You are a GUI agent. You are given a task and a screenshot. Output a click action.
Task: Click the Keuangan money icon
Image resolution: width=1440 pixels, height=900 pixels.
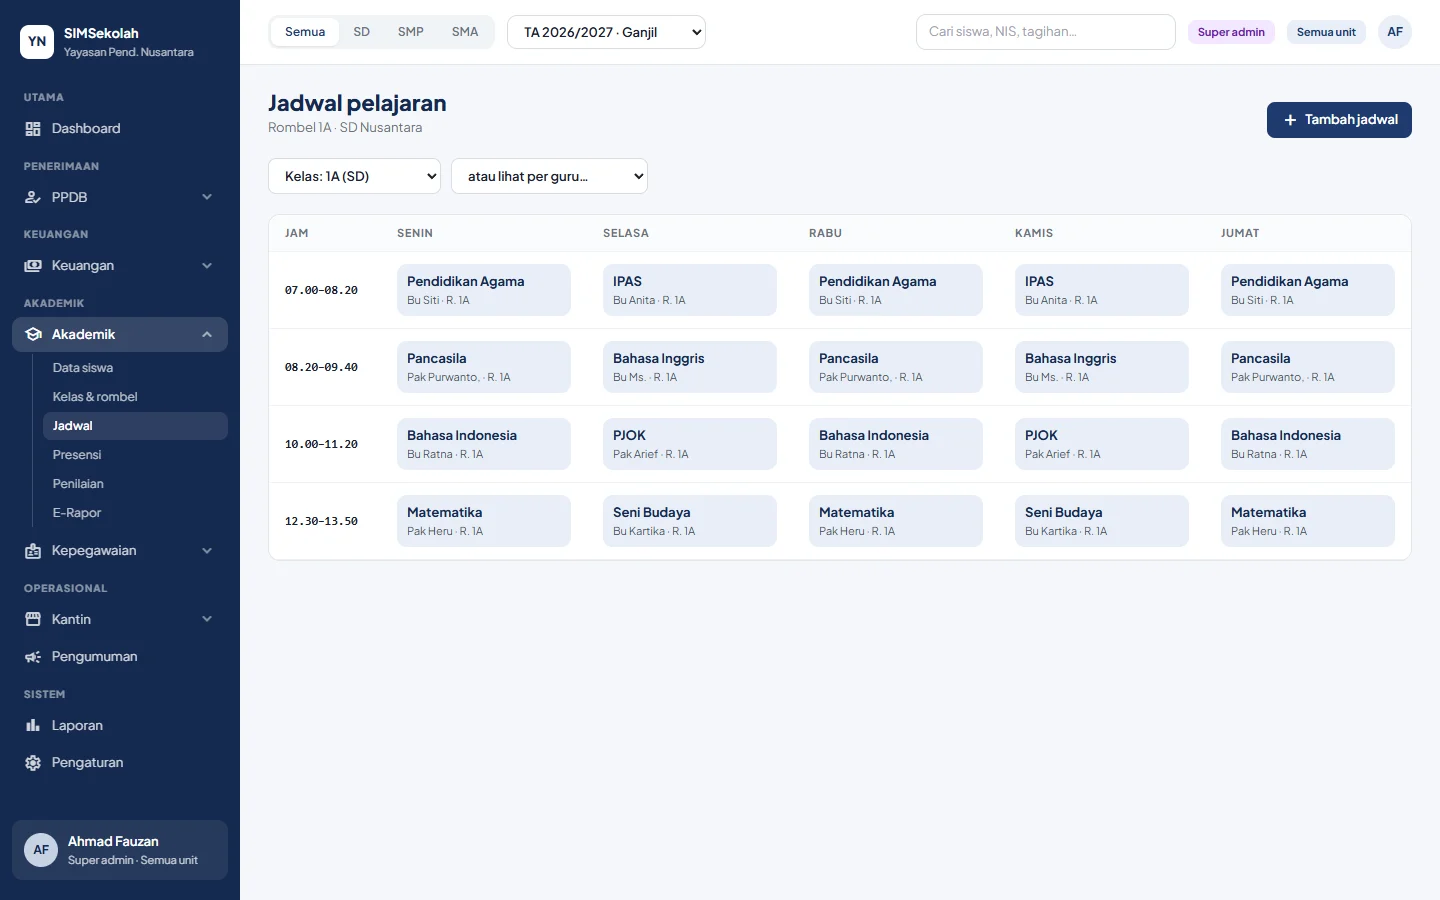[x=33, y=266]
